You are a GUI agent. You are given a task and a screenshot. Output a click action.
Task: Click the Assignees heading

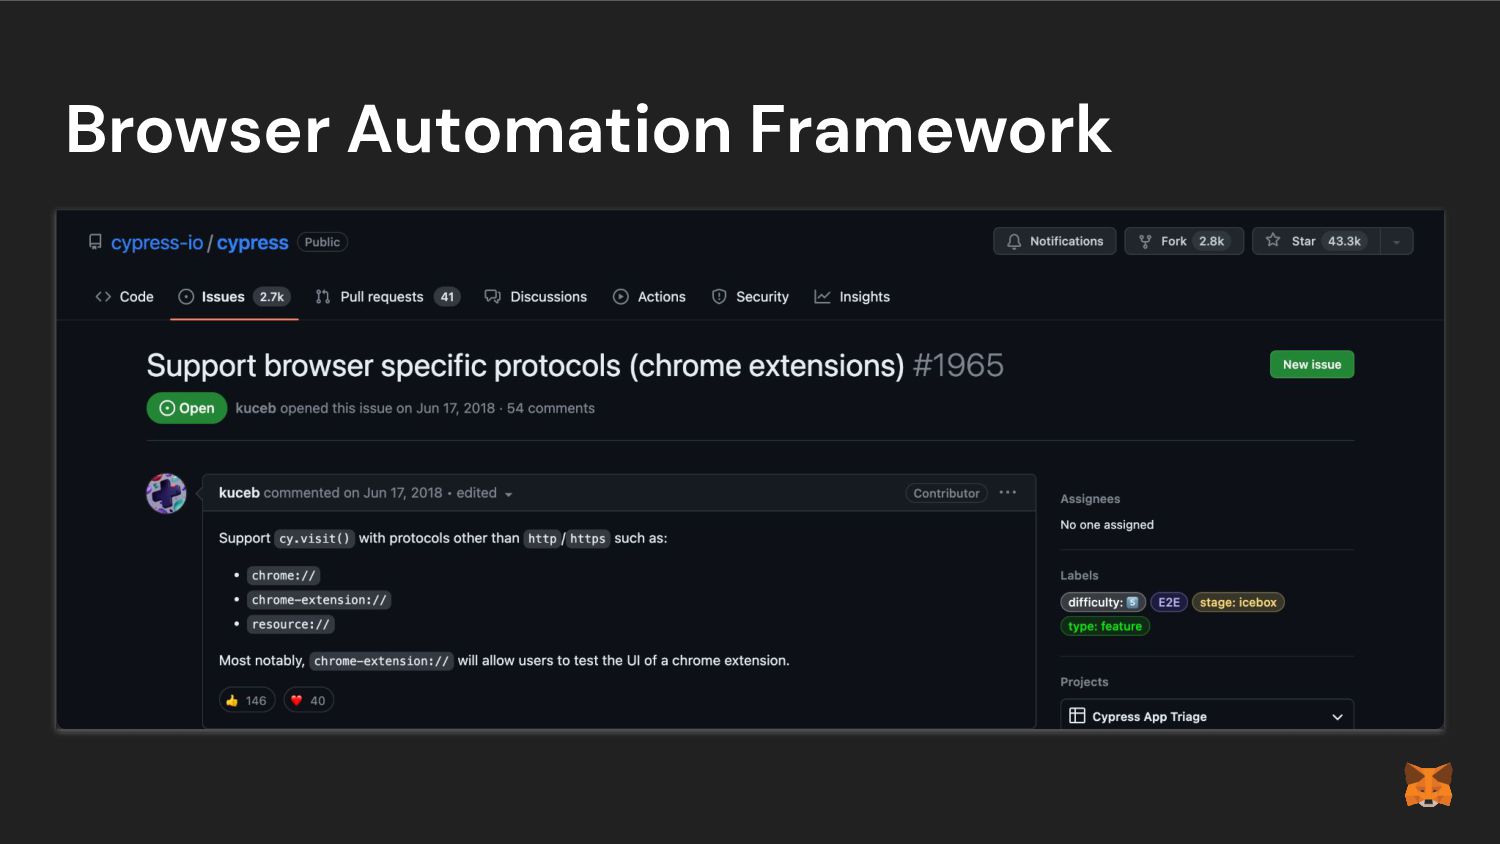(1090, 499)
